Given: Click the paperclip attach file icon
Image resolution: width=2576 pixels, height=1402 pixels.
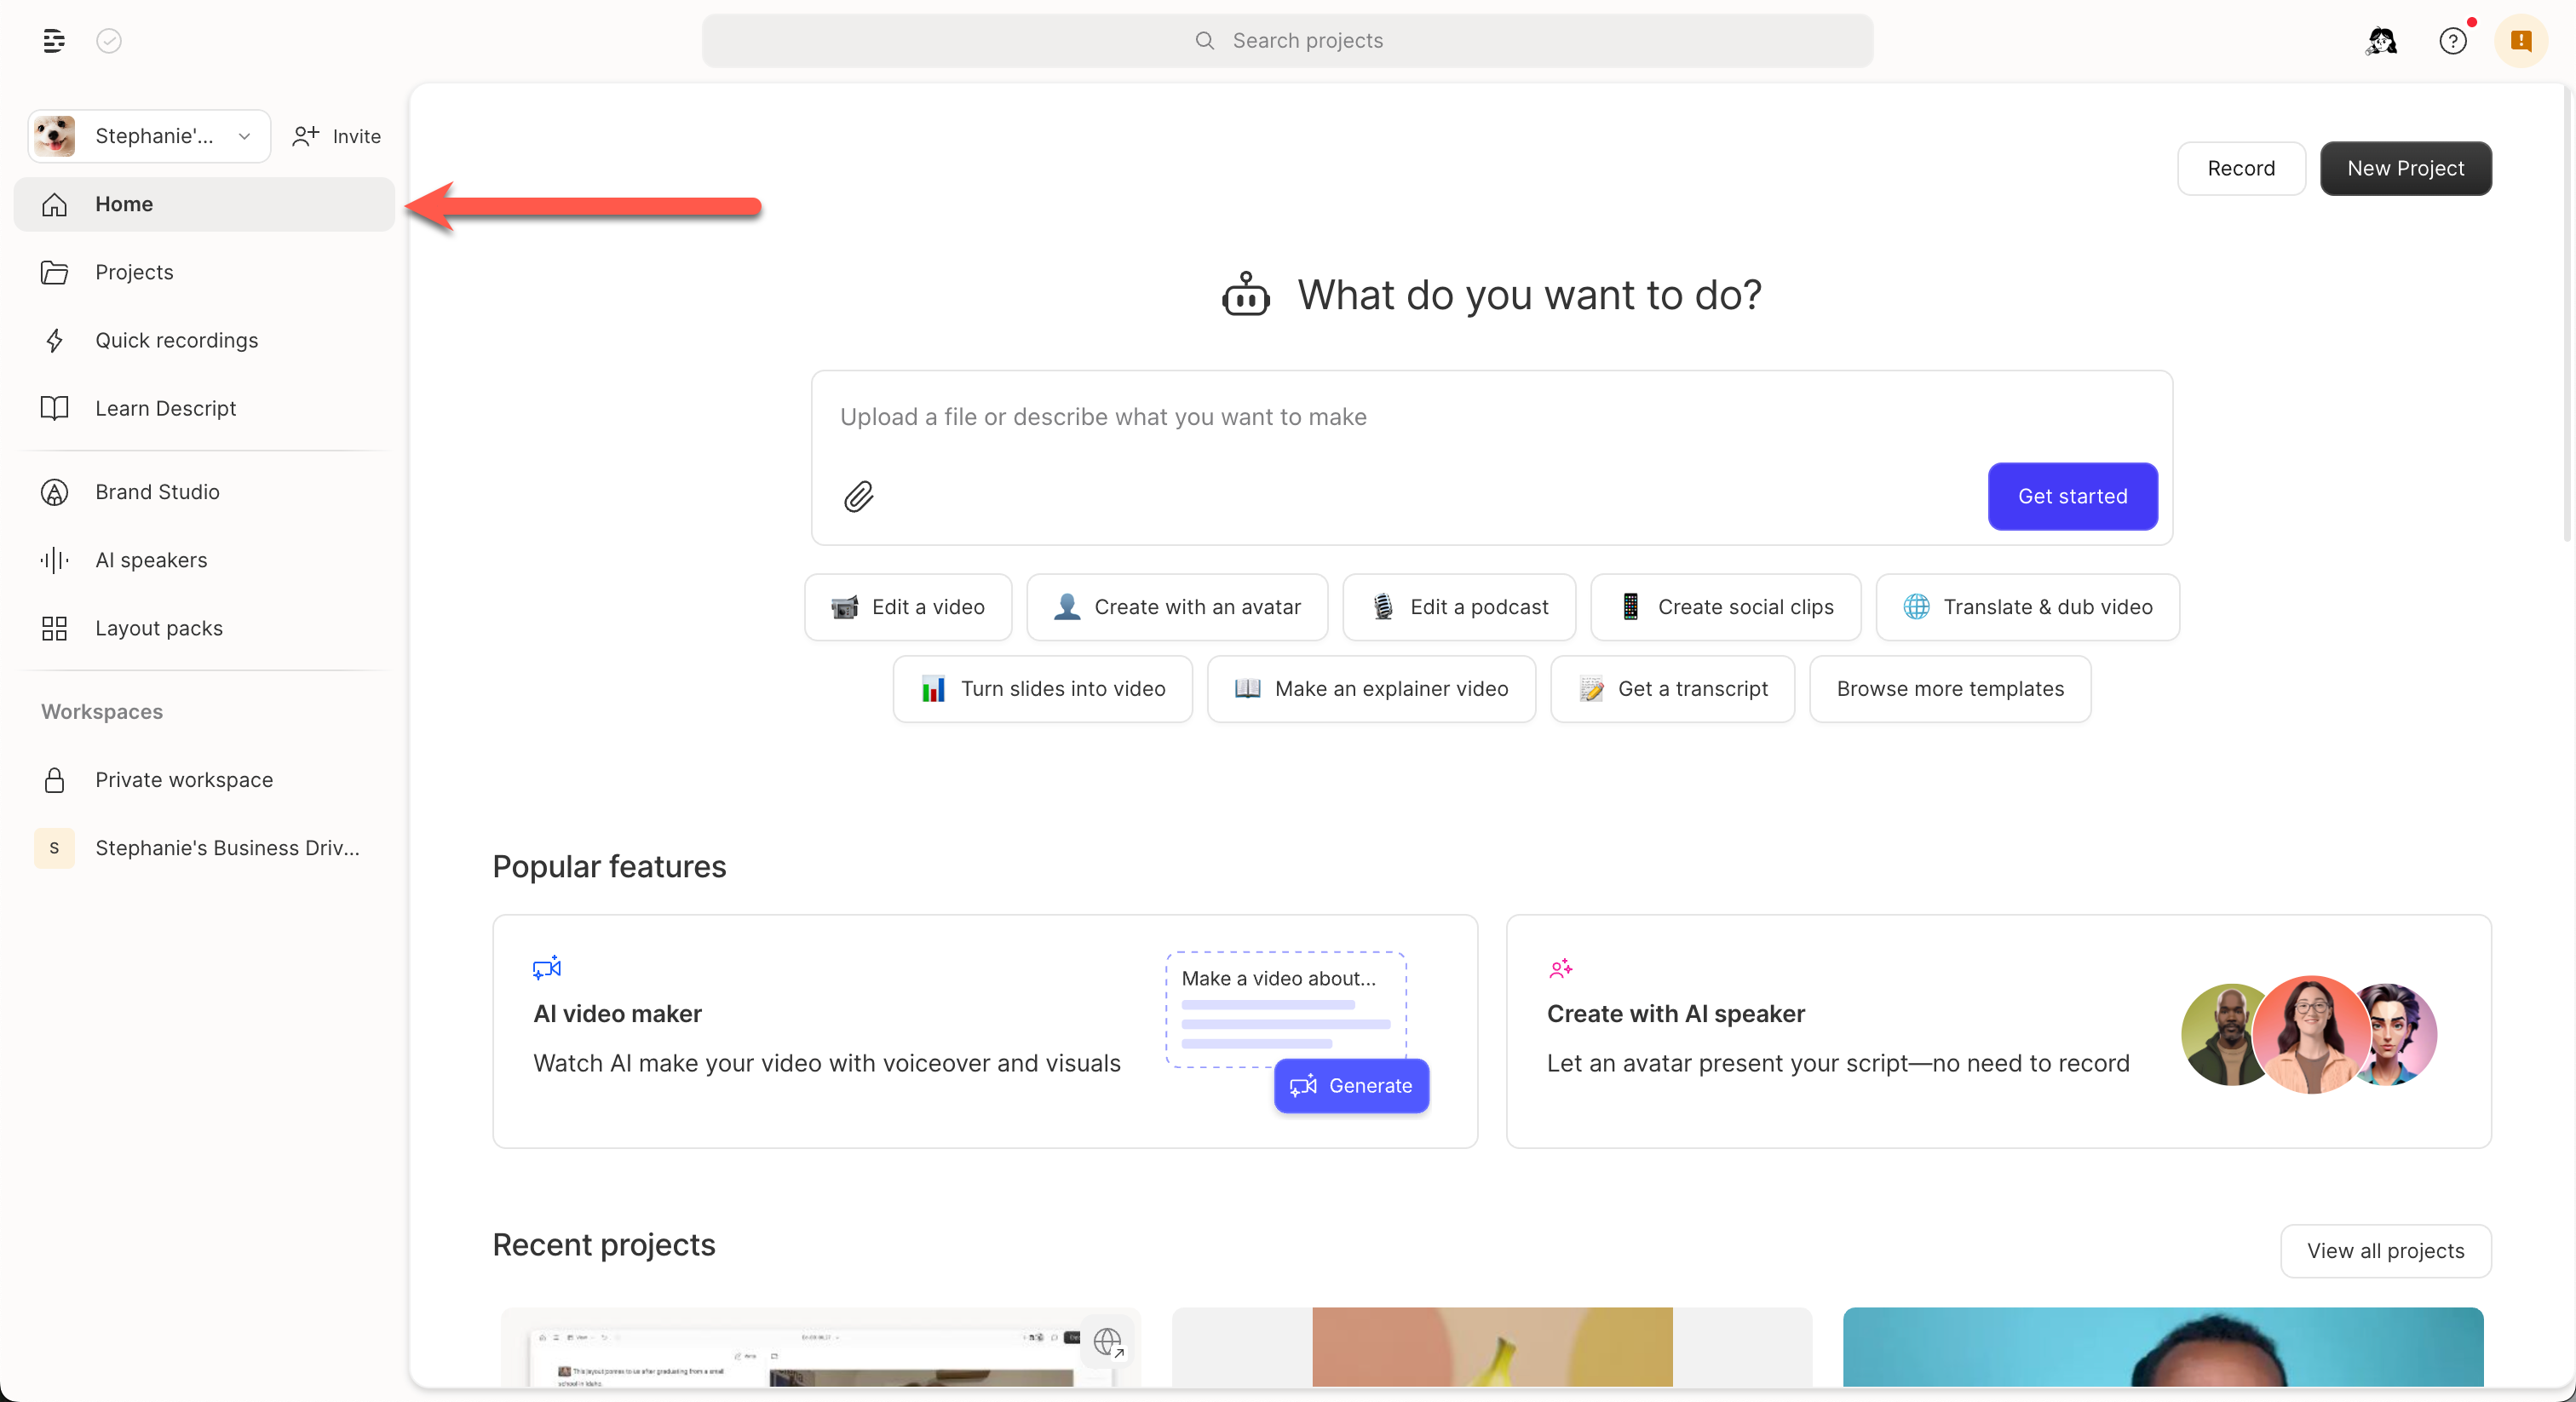Looking at the screenshot, I should click(858, 496).
